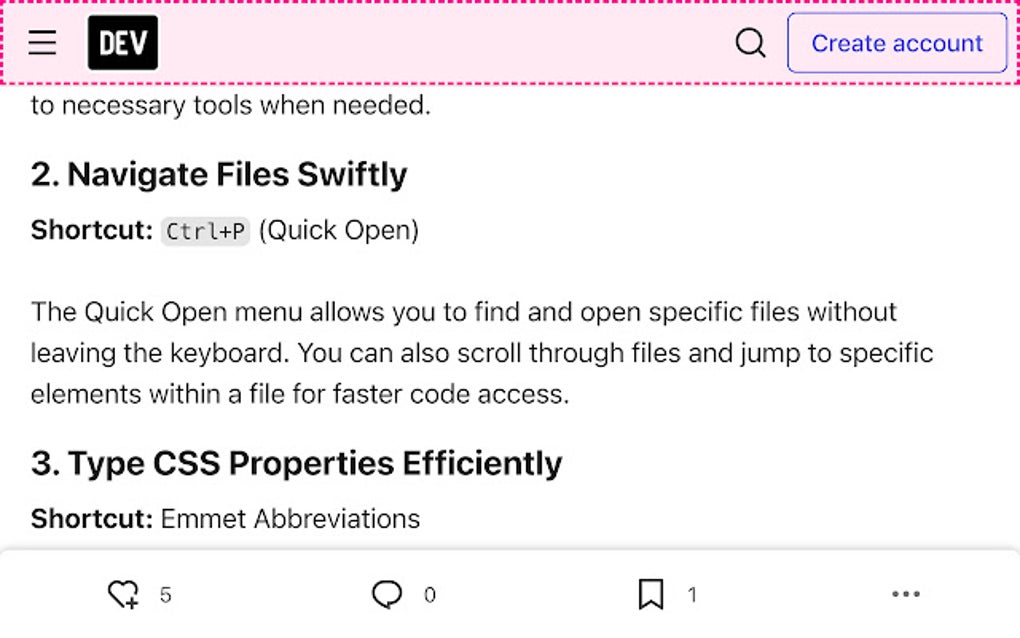Open the hamburger navigation menu
The height and width of the screenshot is (638, 1020).
(42, 43)
